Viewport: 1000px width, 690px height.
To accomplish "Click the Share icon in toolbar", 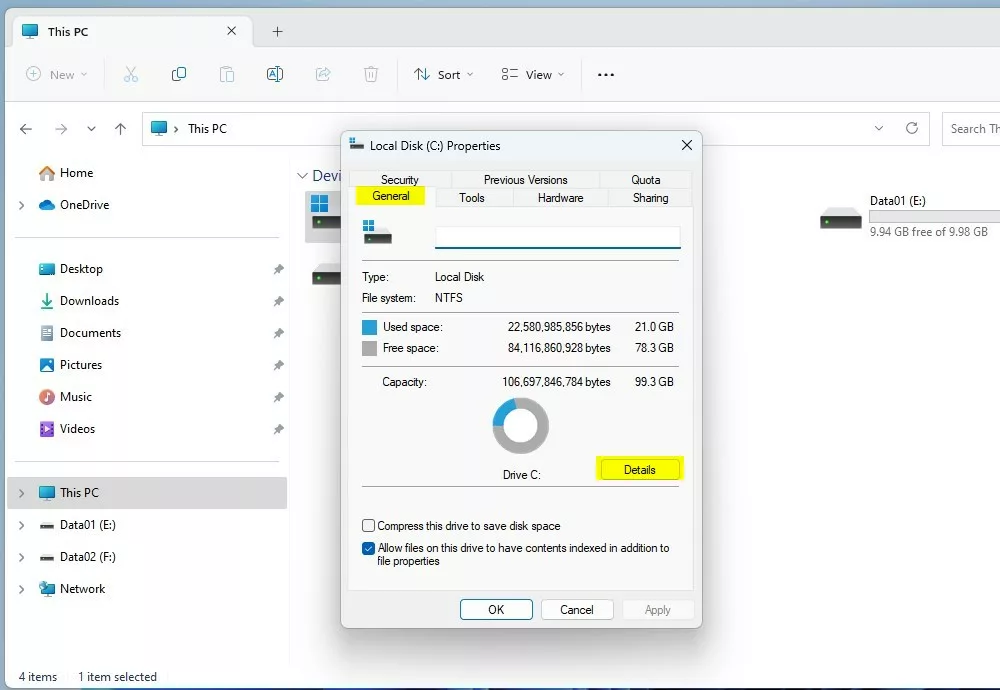I will point(323,75).
